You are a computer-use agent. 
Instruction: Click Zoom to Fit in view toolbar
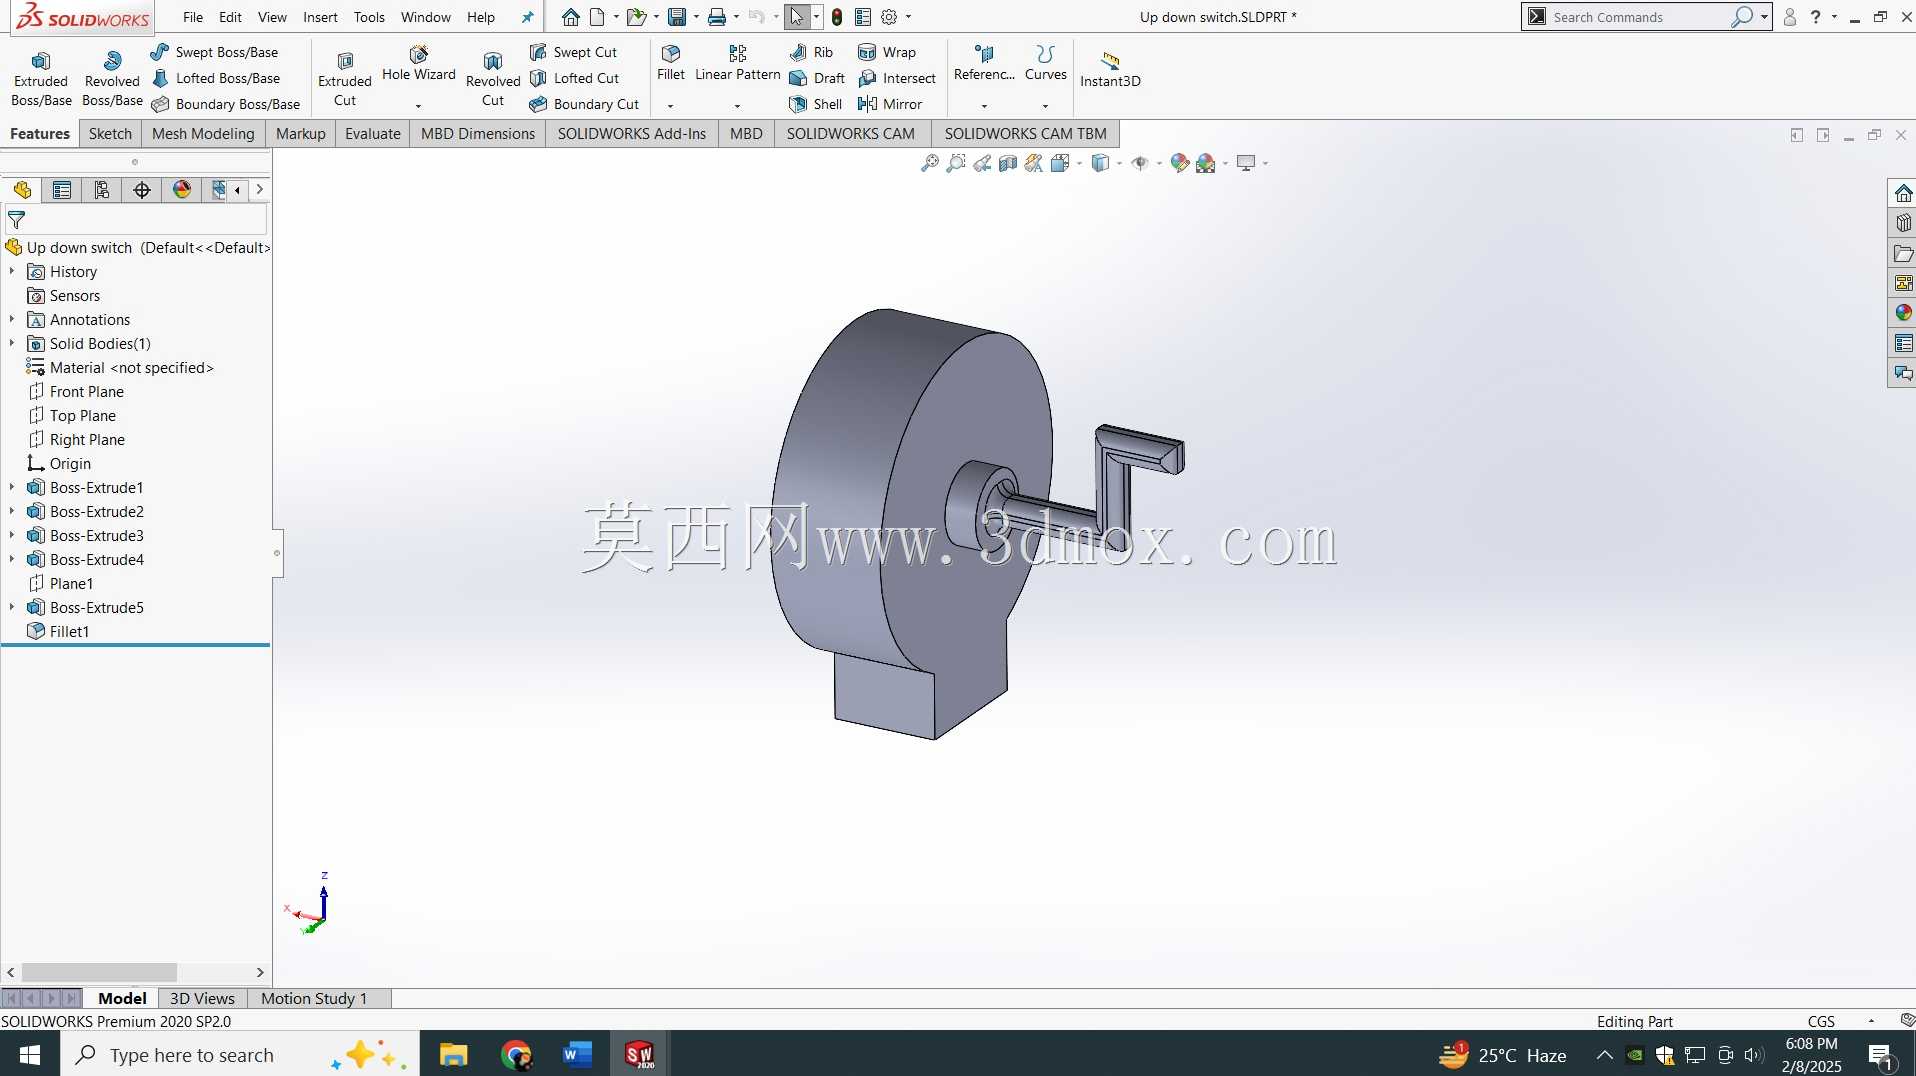click(930, 163)
